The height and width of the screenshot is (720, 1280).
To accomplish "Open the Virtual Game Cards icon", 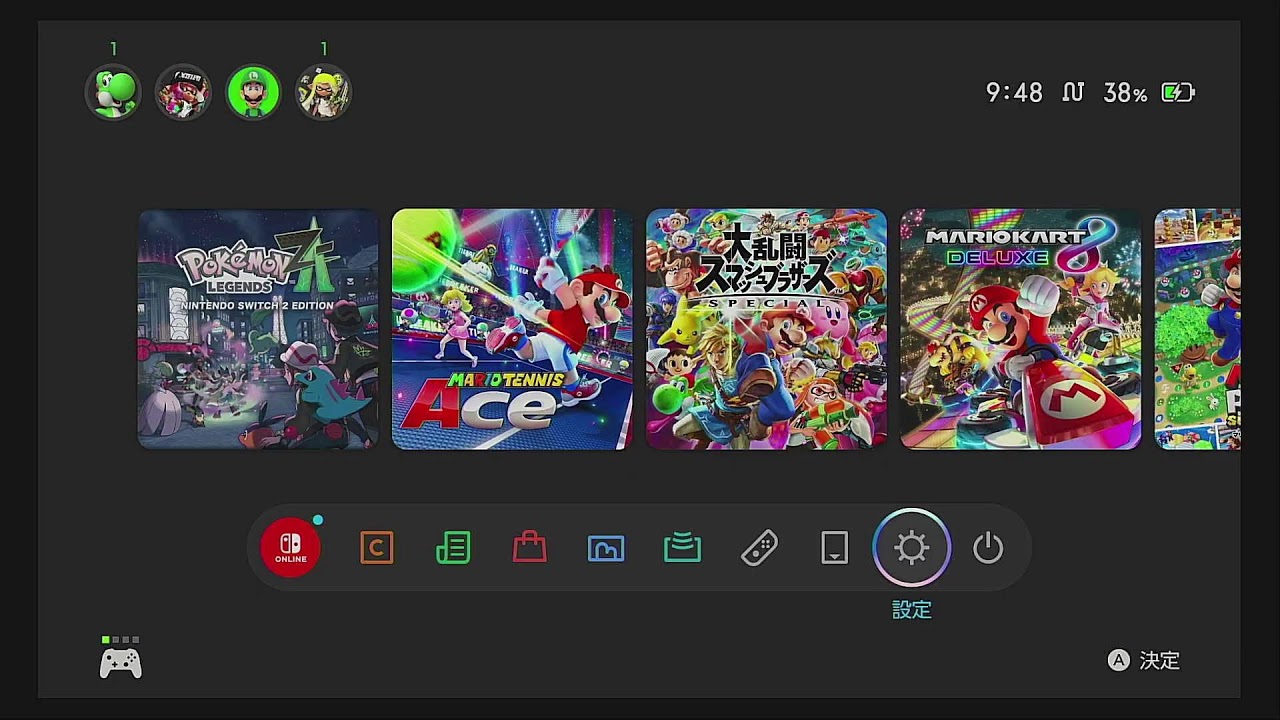I will pos(835,548).
